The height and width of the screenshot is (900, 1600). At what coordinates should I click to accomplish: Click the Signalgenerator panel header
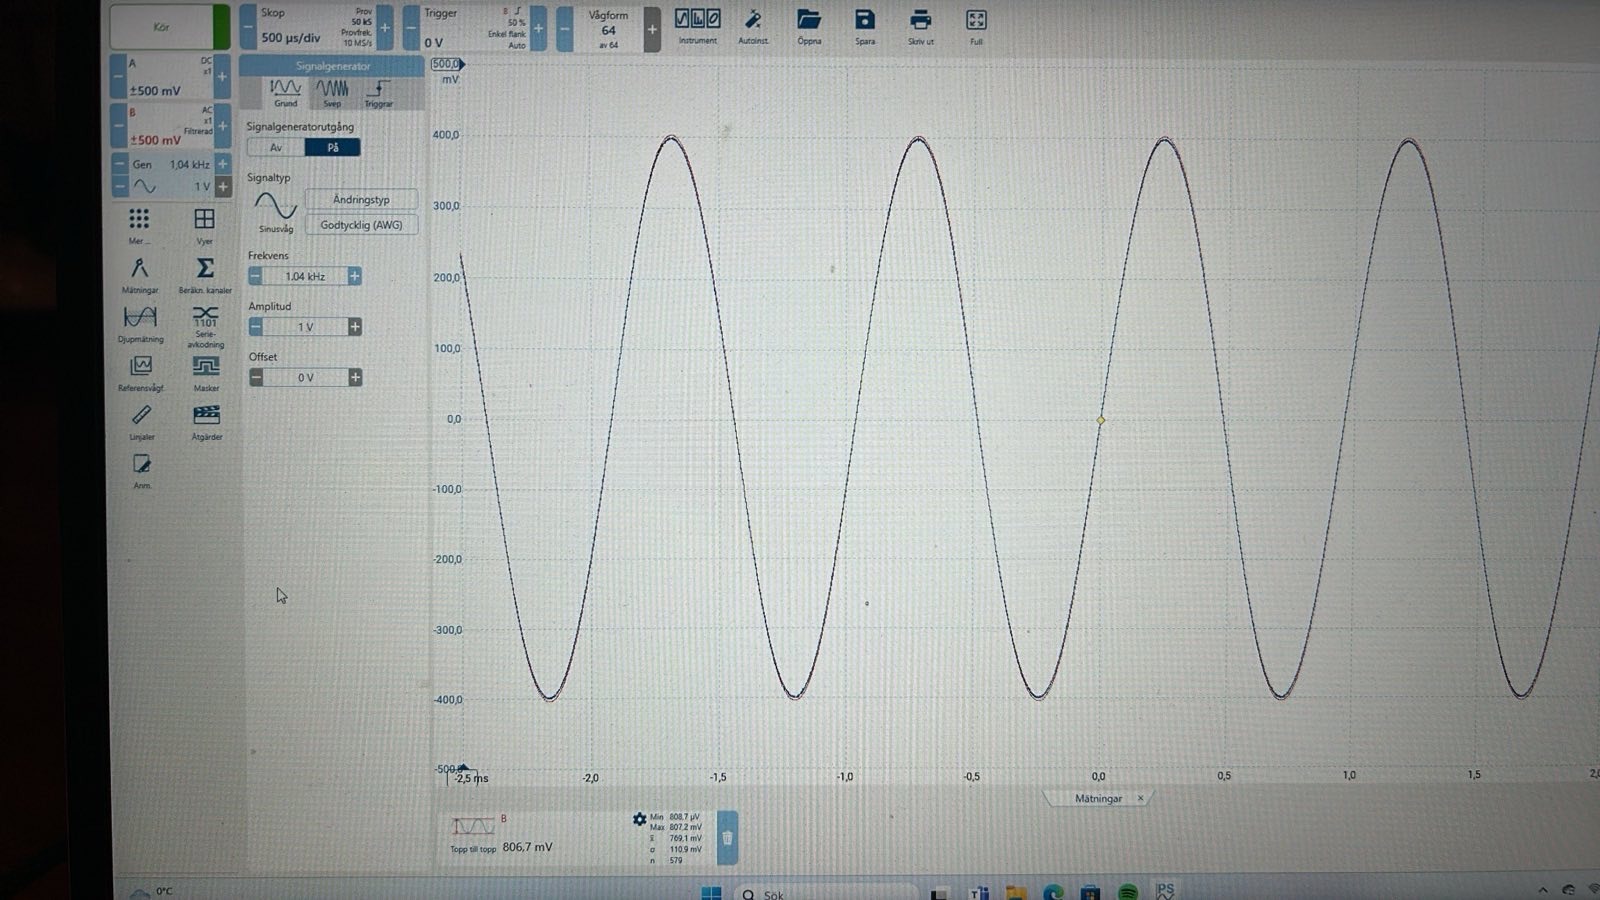[332, 66]
